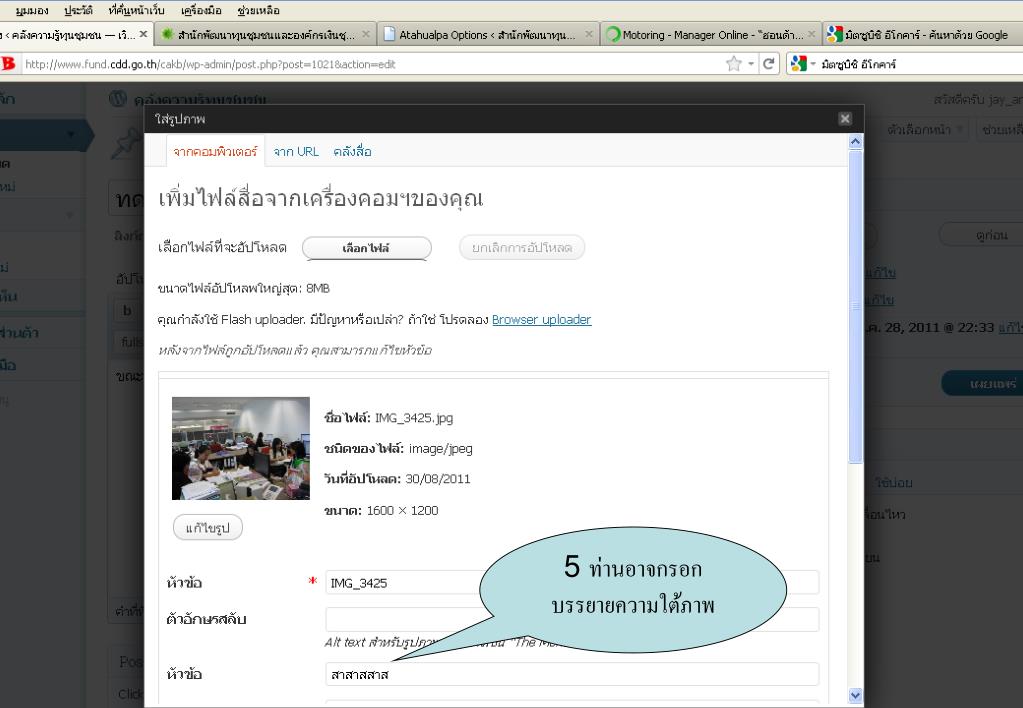Click the หัวข้อ field containing IMG_3425

(572, 583)
